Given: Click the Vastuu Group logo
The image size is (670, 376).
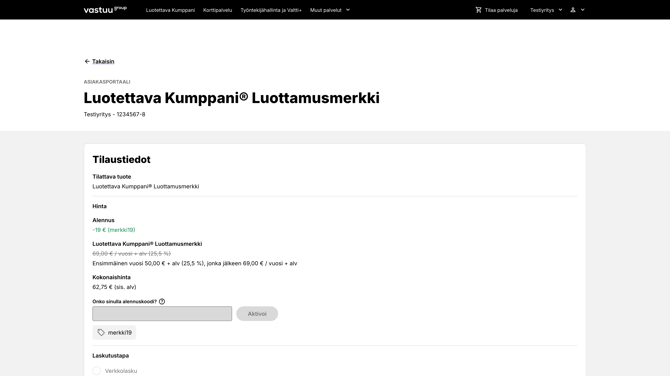Looking at the screenshot, I should (105, 10).
